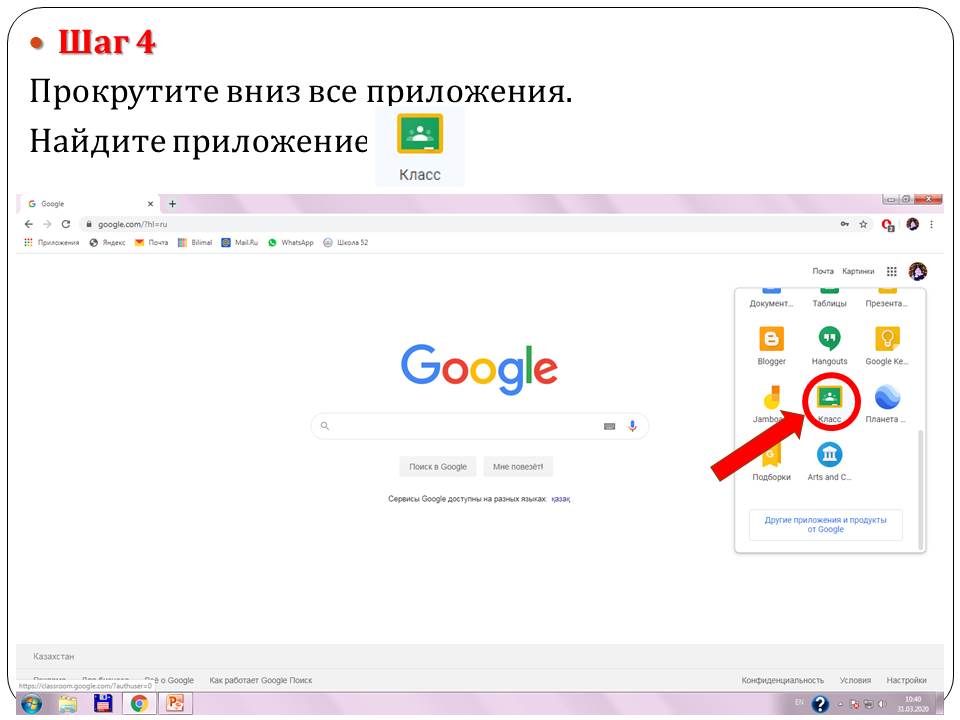This screenshot has width=960, height=720.
Task: Click the Поиск в Google button
Action: pyautogui.click(x=437, y=467)
